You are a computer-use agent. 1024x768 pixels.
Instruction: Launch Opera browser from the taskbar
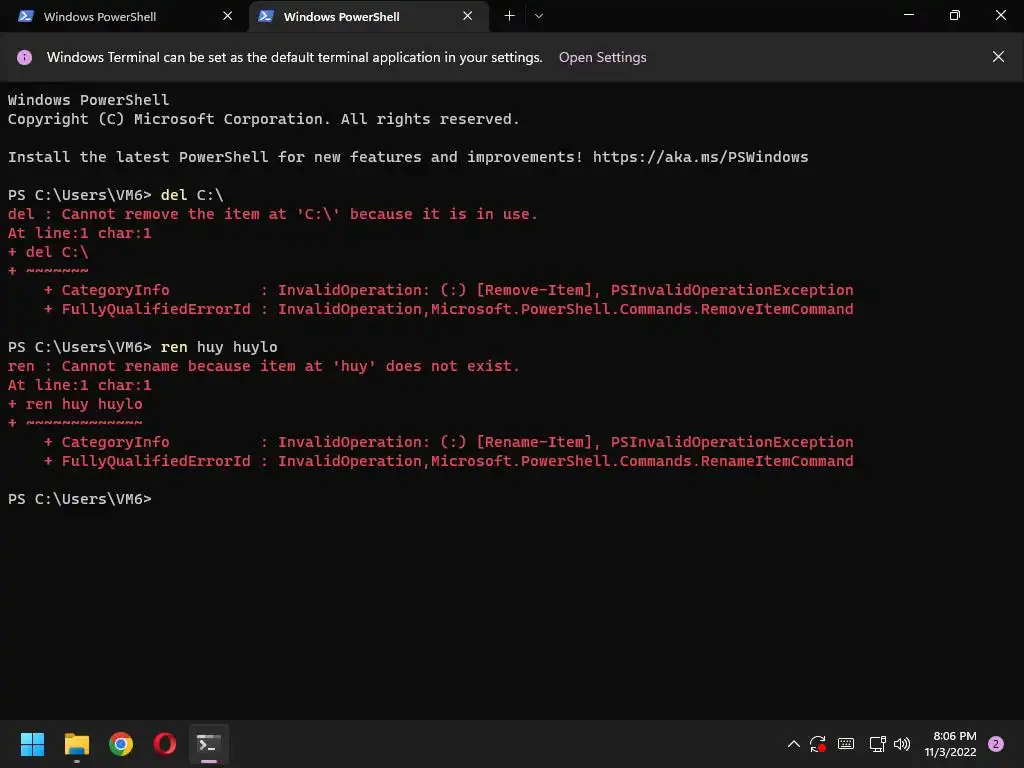pos(165,744)
